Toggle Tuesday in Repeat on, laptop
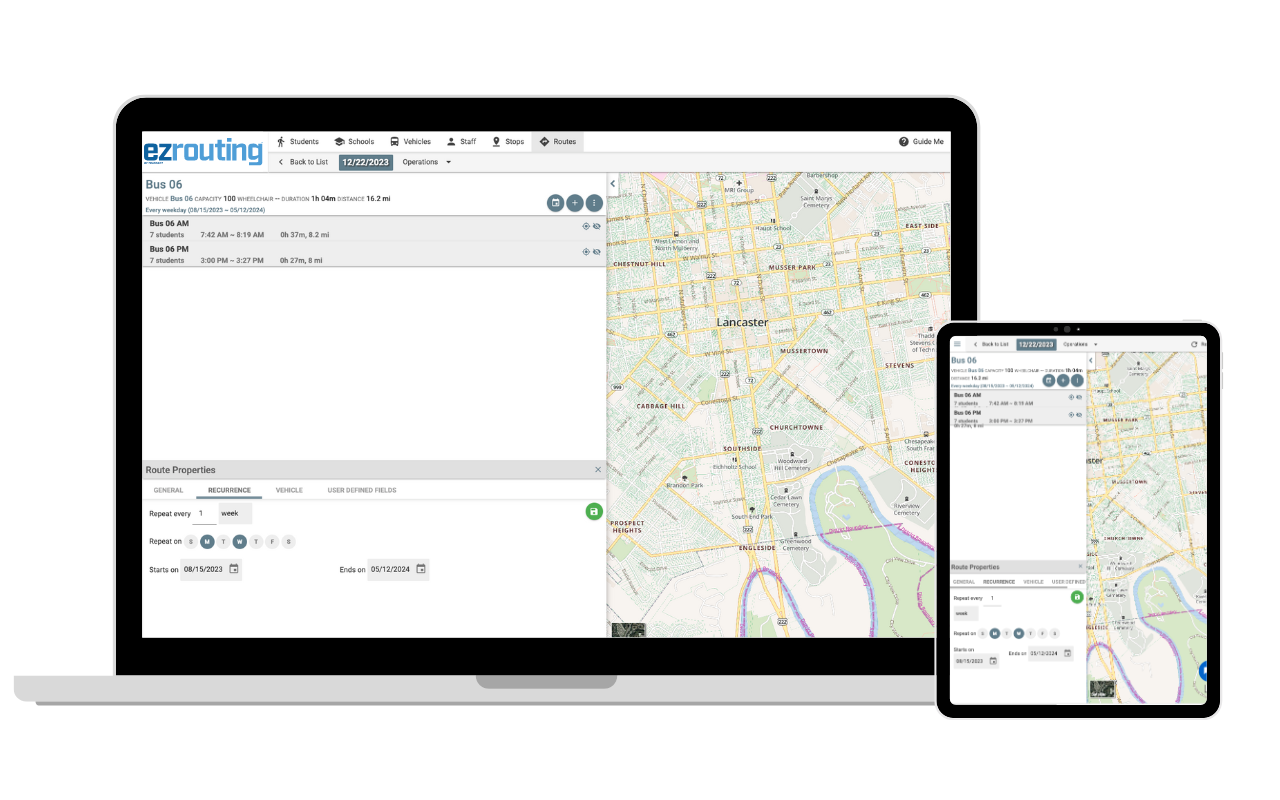The height and width of the screenshot is (800, 1280). click(223, 542)
